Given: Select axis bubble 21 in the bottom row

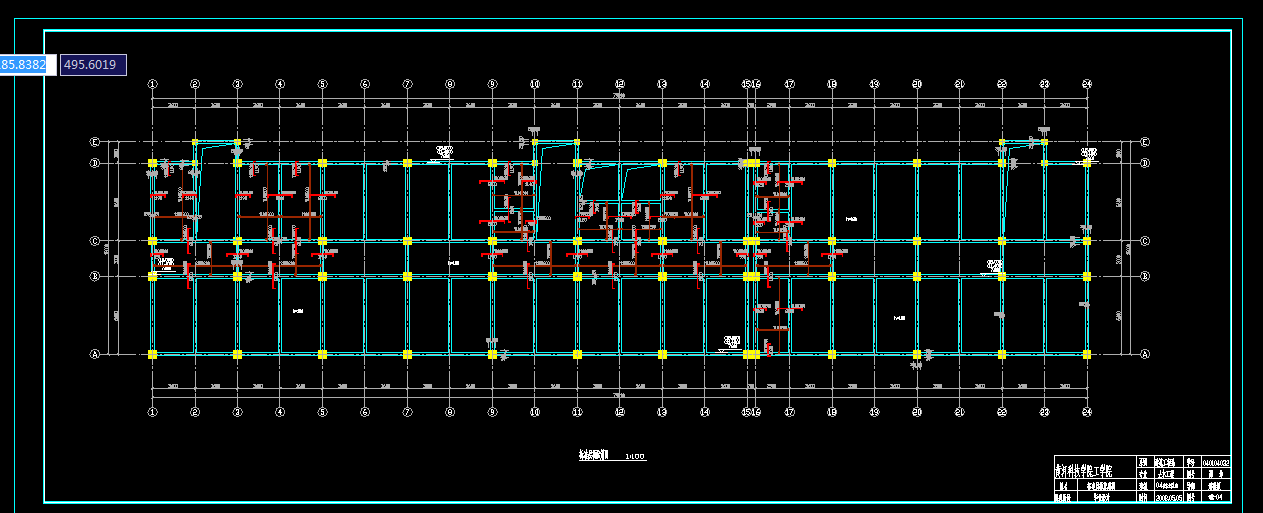Looking at the screenshot, I should click(959, 411).
